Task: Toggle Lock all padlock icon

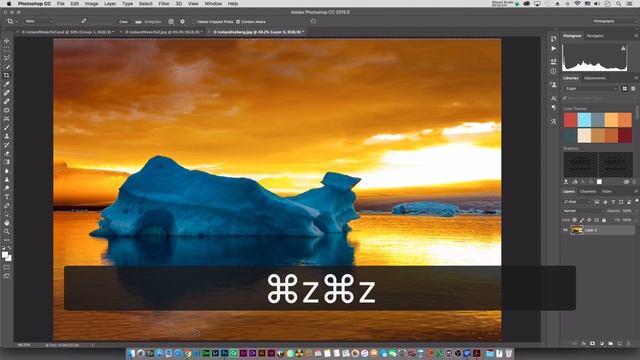Action: tap(604, 220)
